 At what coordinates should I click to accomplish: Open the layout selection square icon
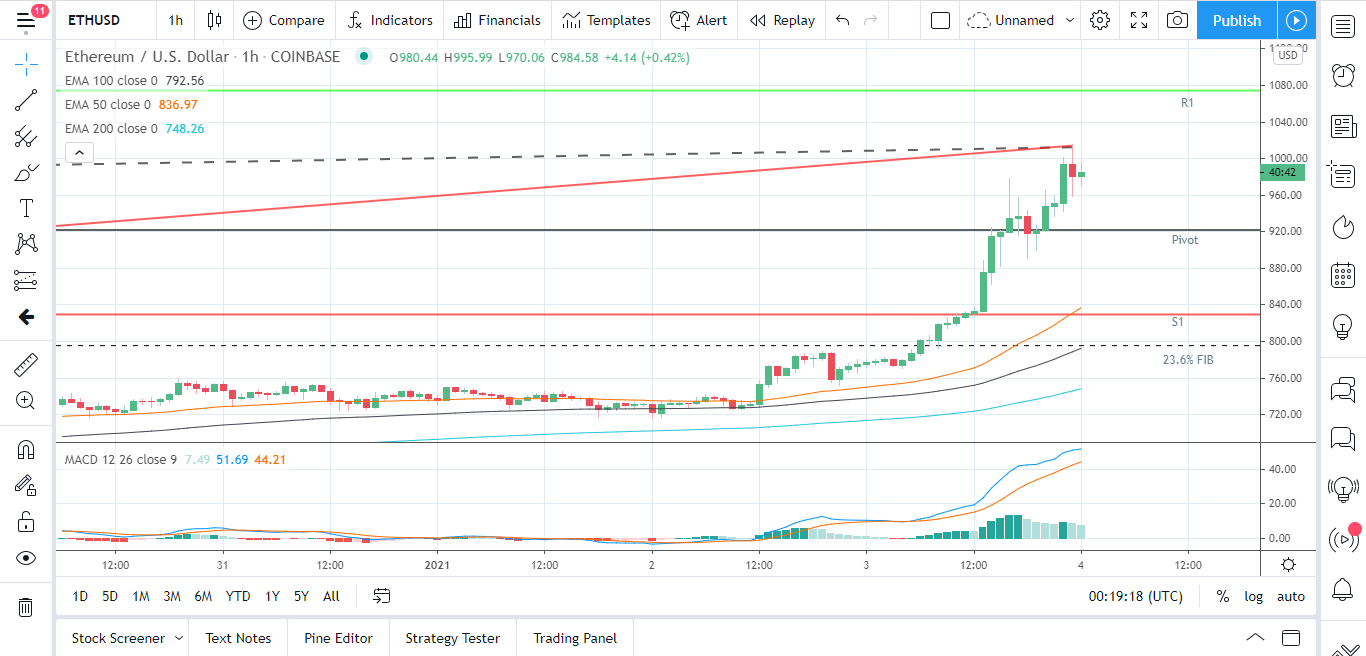click(940, 20)
